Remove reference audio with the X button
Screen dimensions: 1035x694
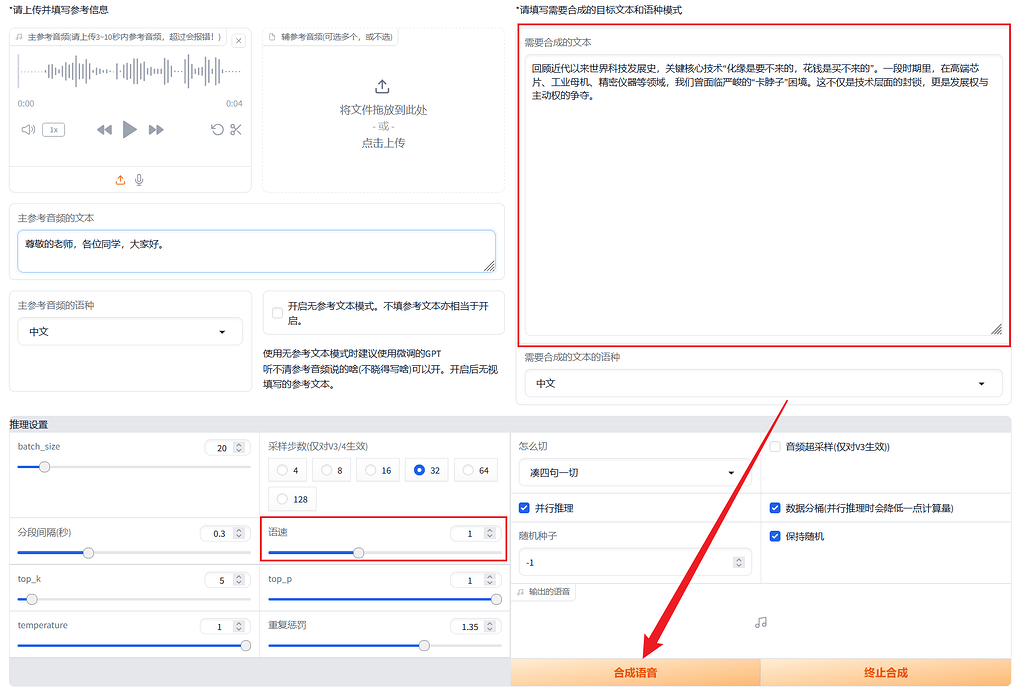pos(238,41)
